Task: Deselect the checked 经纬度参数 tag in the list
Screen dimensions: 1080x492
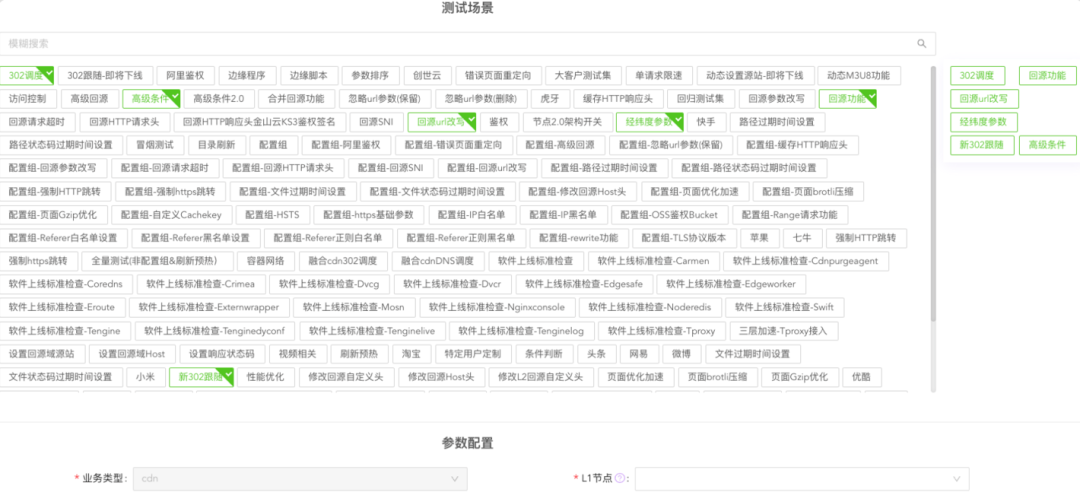Action: coord(650,123)
